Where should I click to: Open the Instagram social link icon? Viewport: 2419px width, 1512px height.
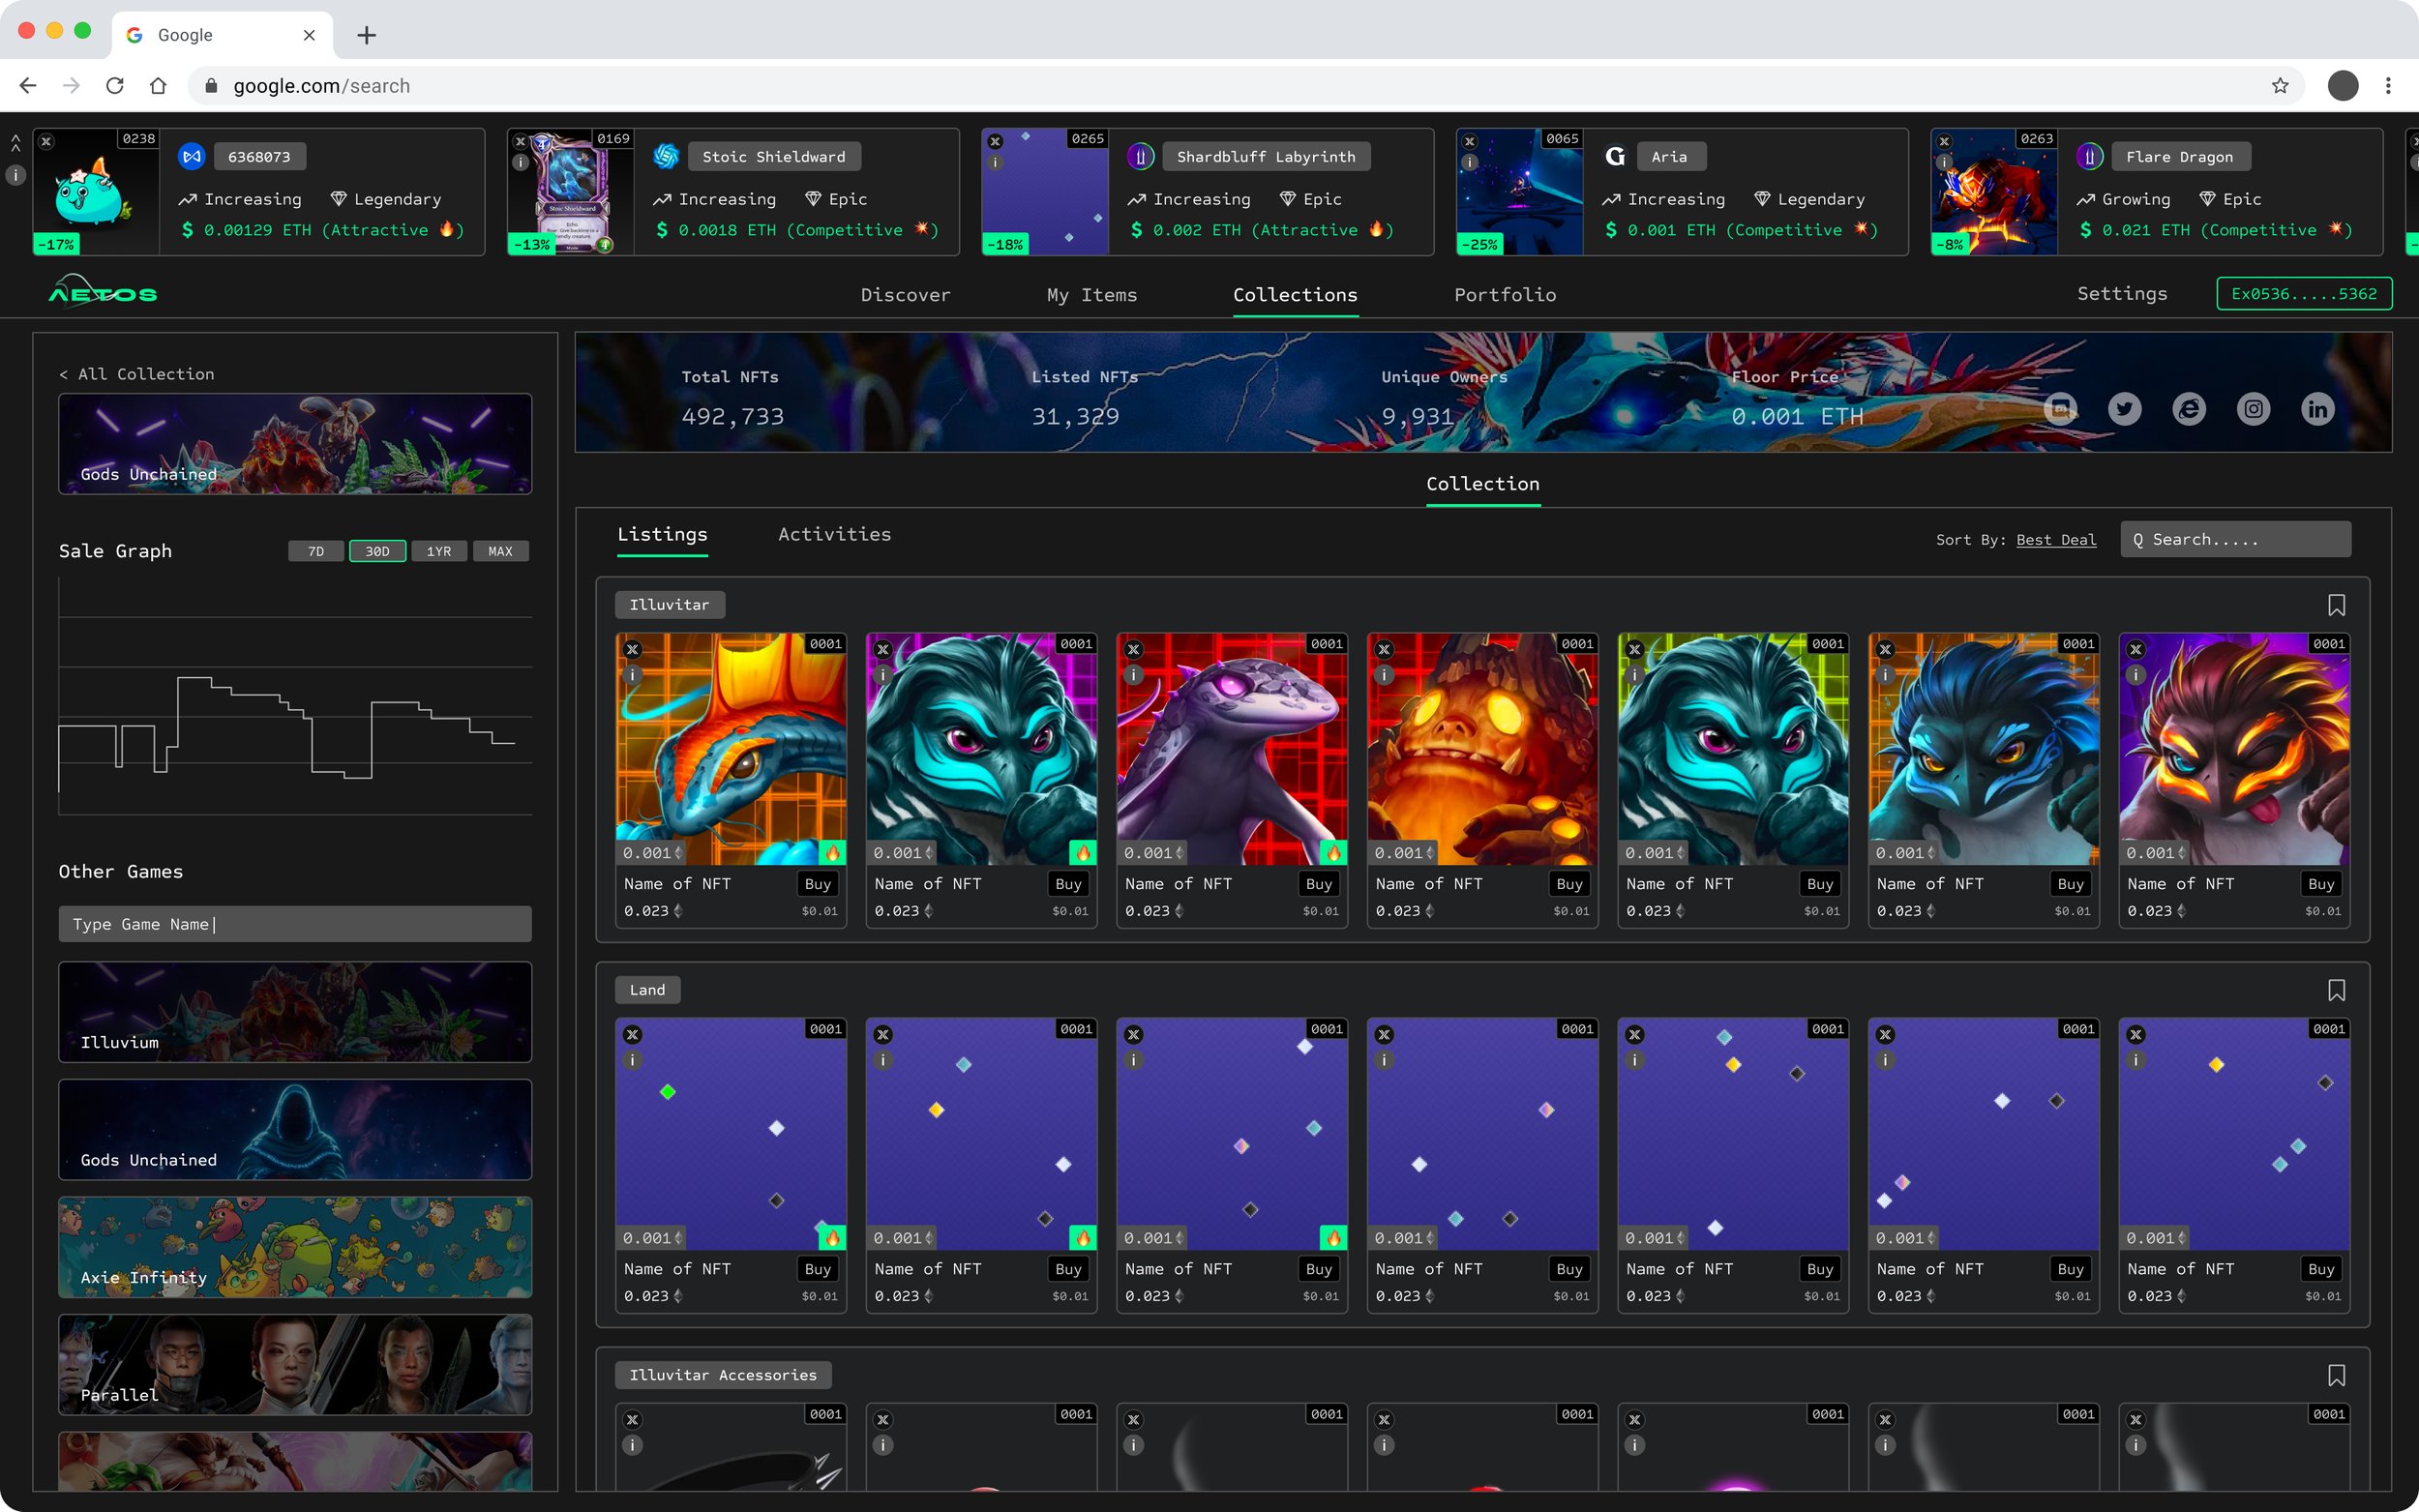click(x=2252, y=409)
